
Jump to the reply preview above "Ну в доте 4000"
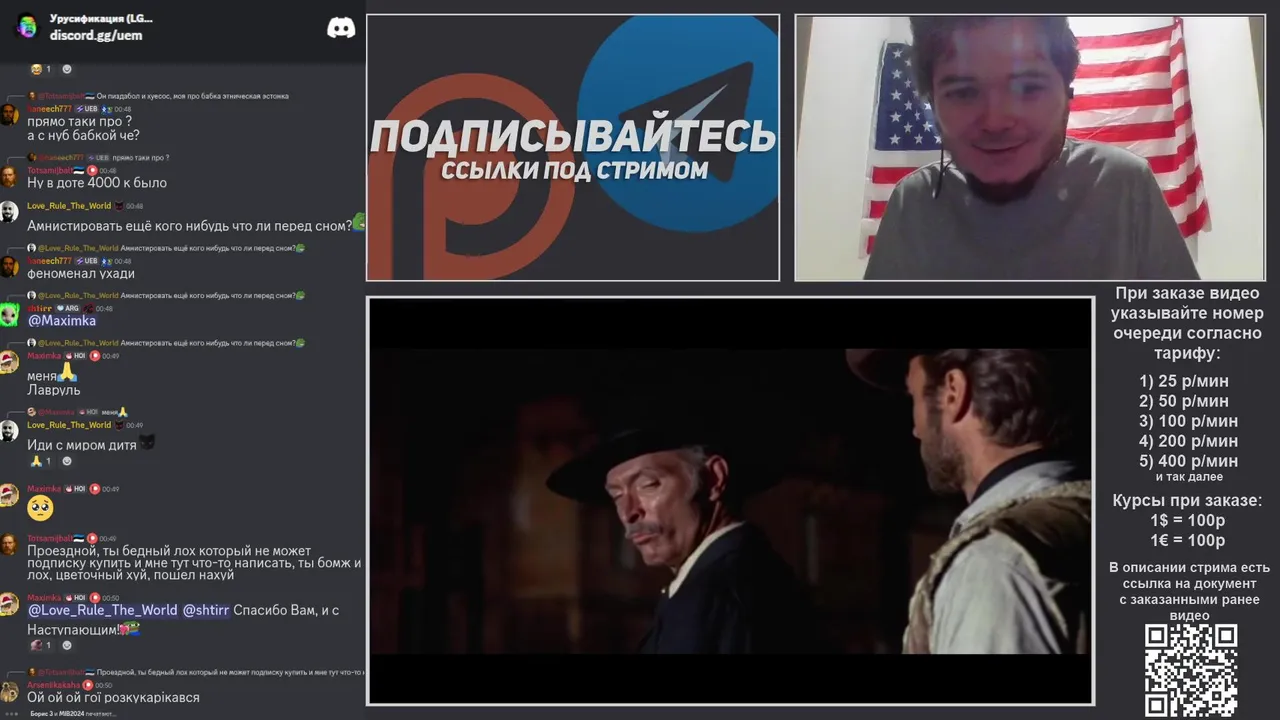(98, 158)
